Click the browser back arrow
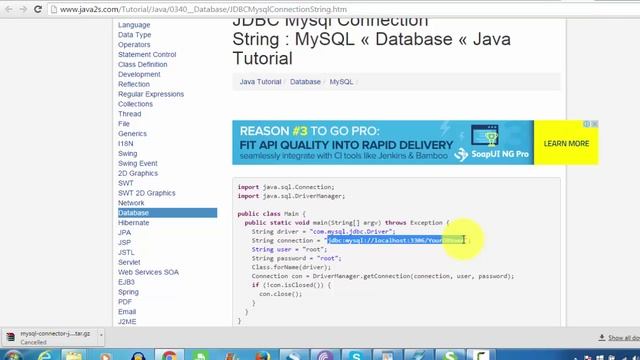 point(8,9)
